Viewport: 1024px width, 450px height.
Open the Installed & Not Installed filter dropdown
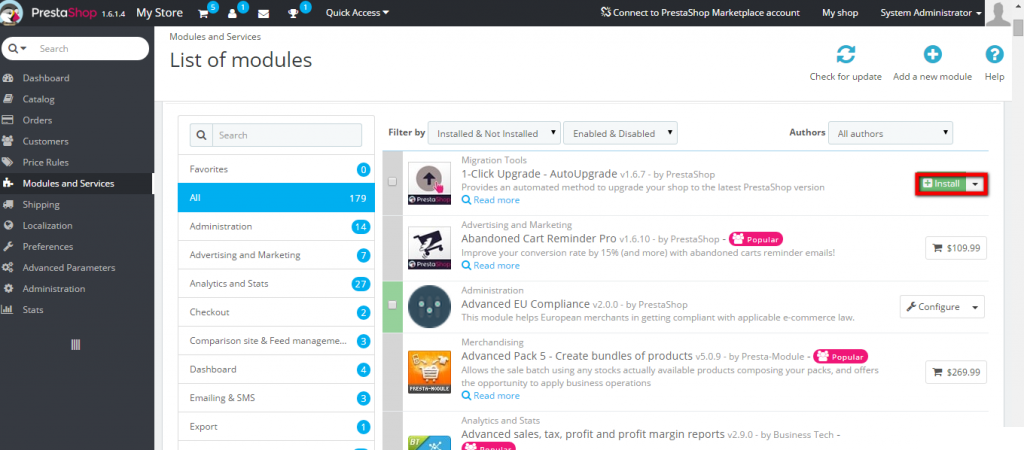point(494,133)
